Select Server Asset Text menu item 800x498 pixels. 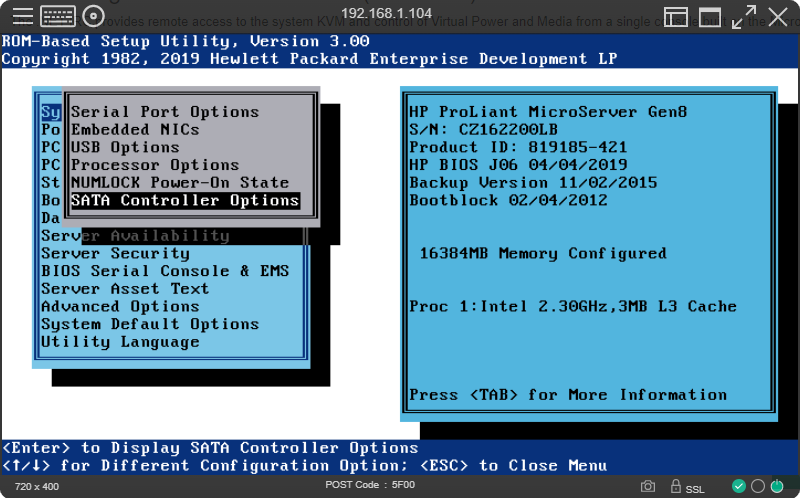point(125,289)
